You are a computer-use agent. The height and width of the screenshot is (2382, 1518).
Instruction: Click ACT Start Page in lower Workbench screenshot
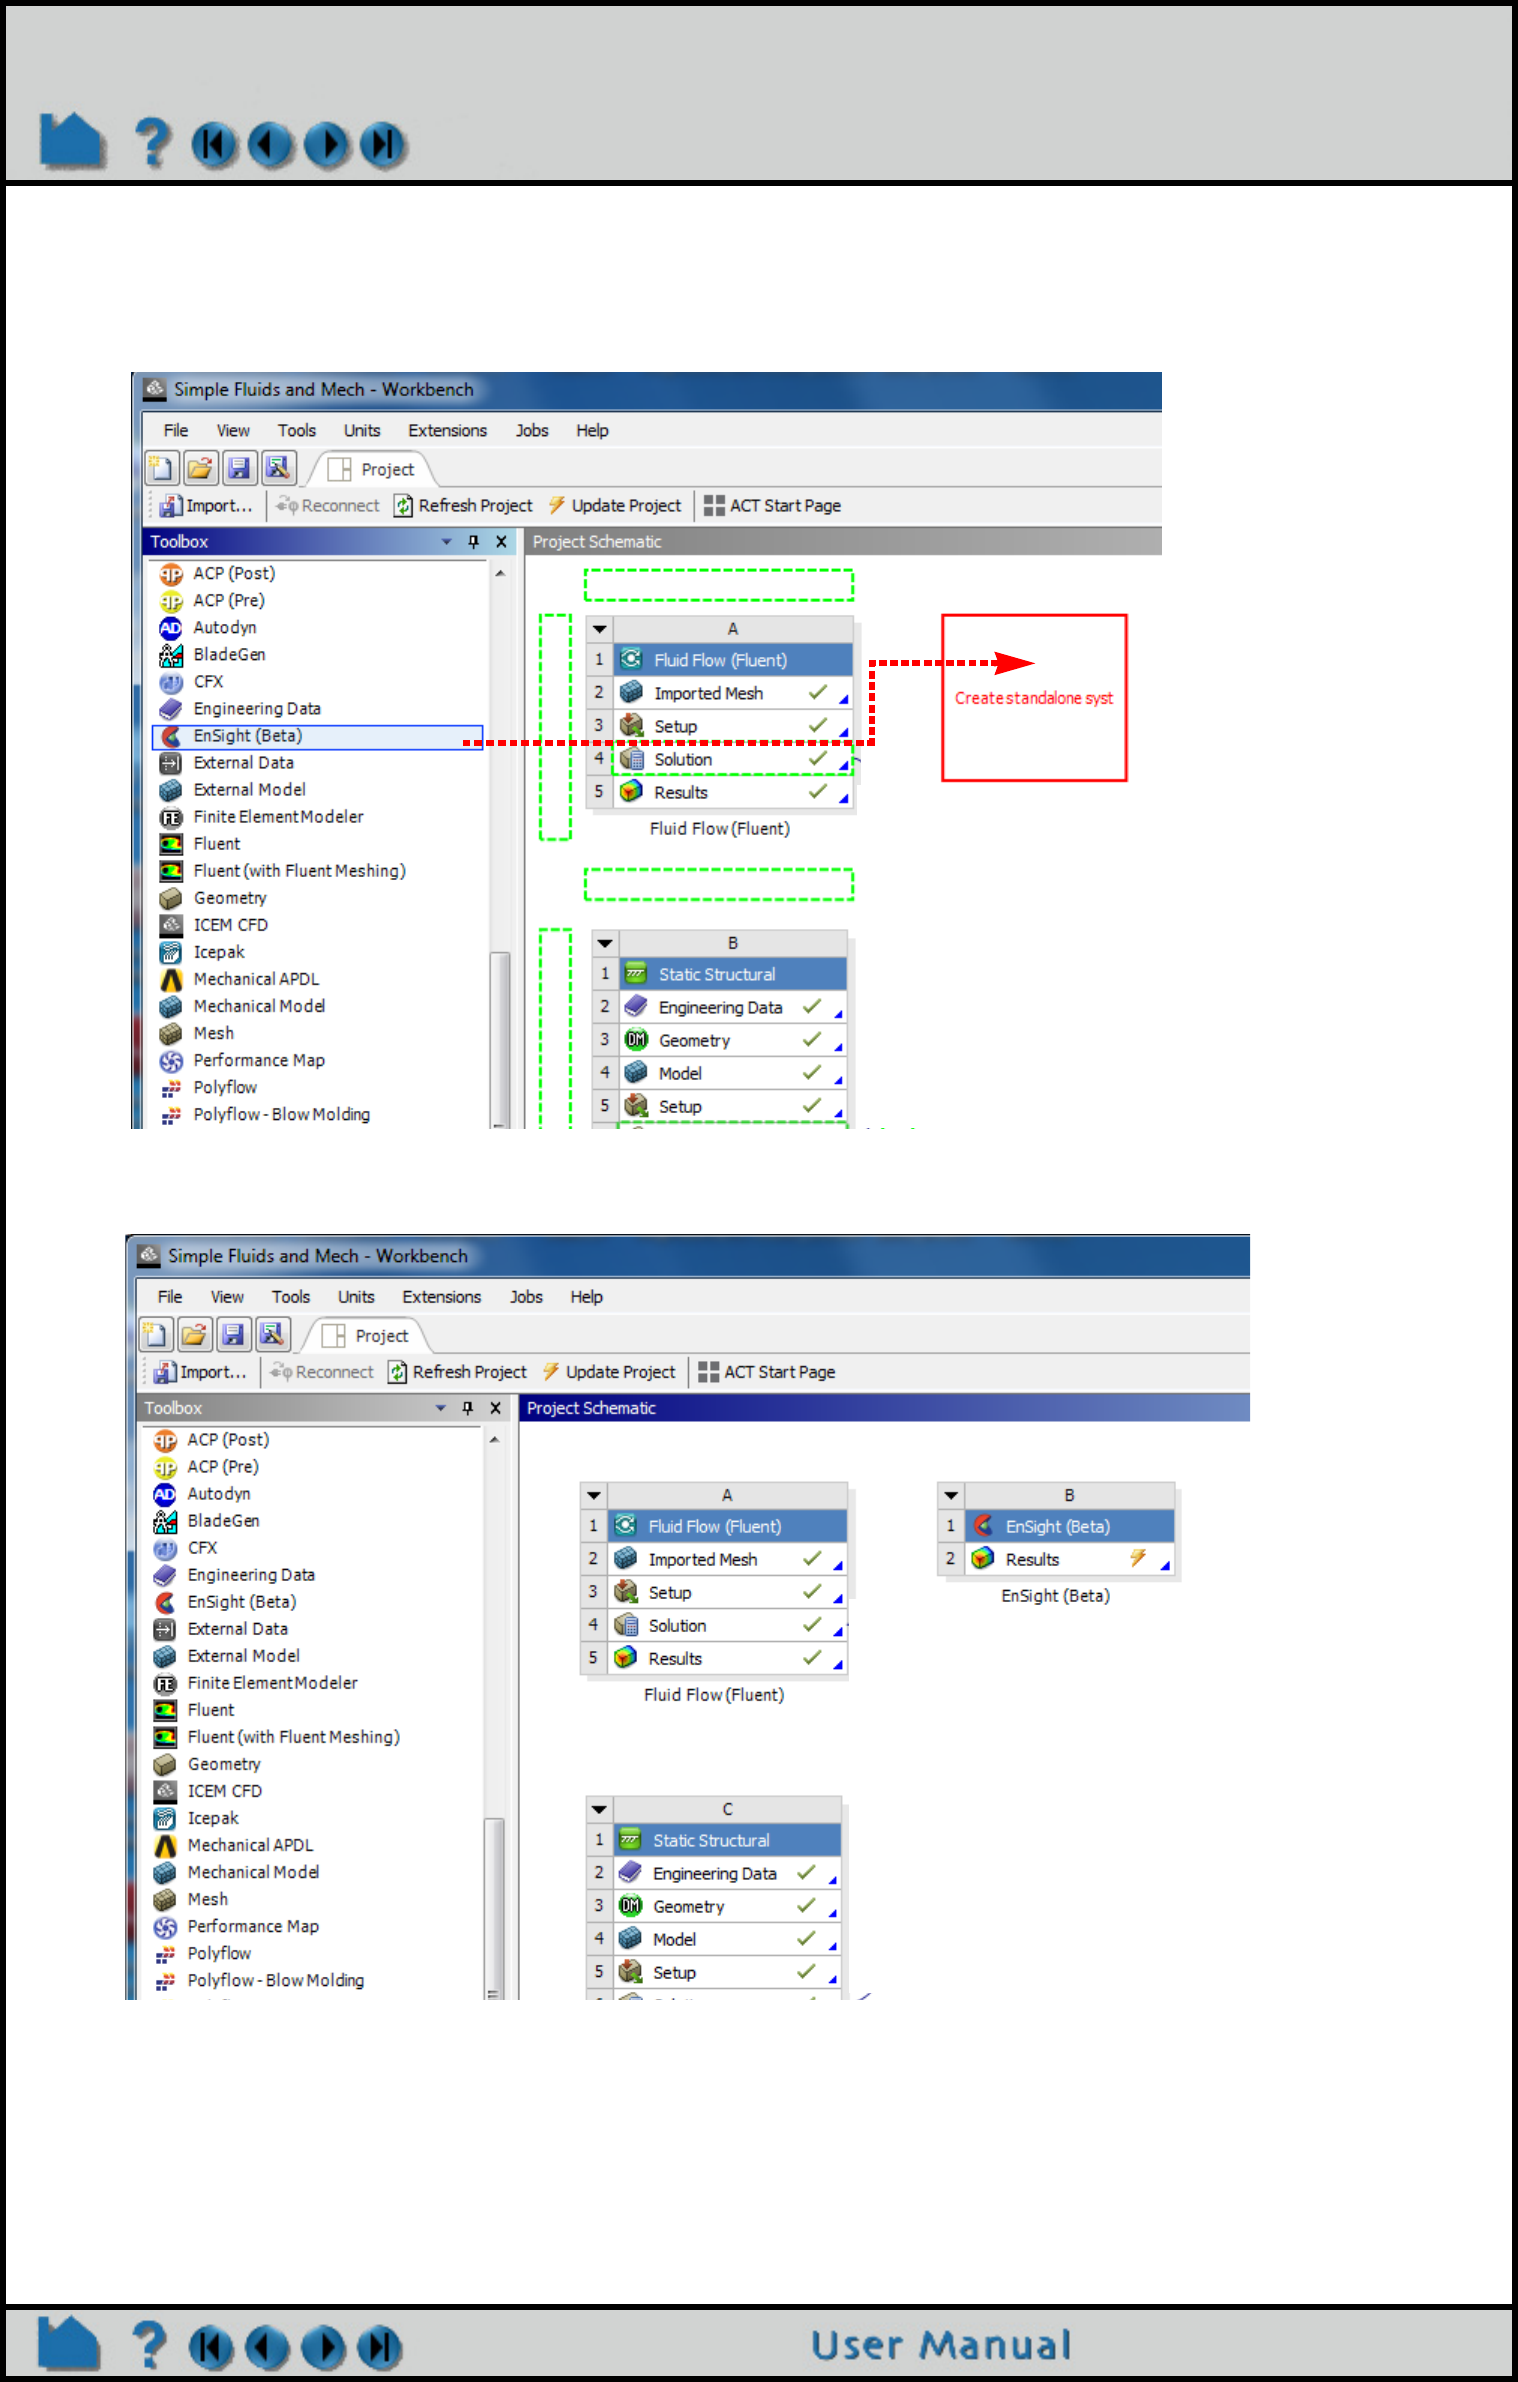pos(767,1371)
